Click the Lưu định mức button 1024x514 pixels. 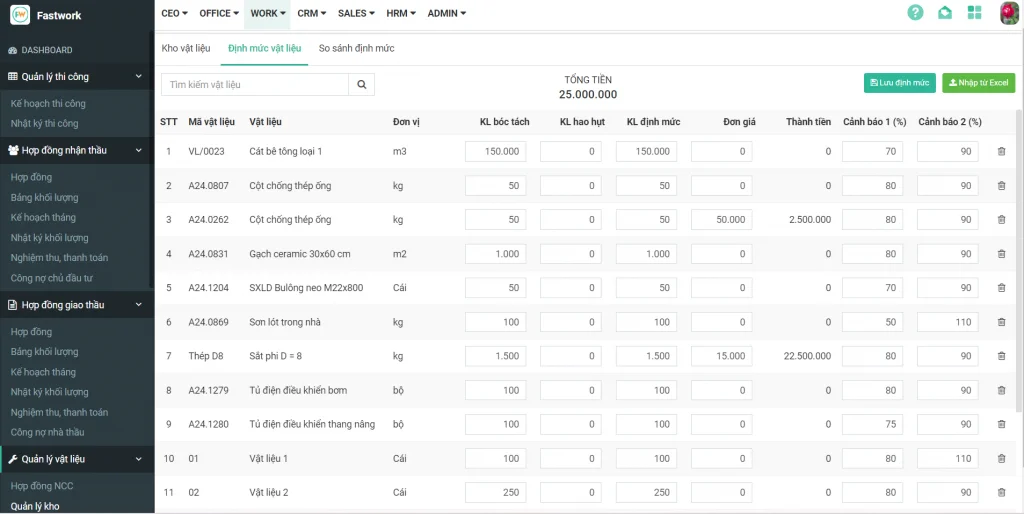coord(899,83)
